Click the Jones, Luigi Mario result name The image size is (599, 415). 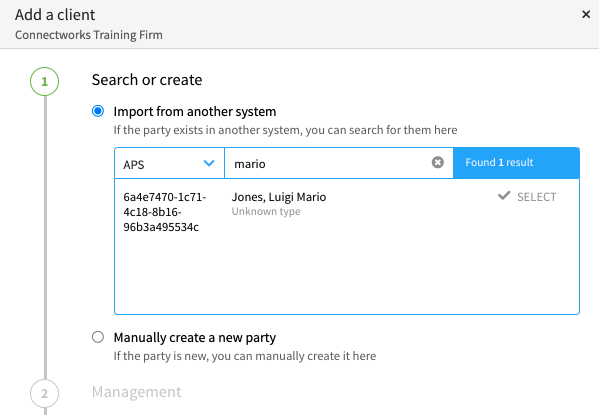[x=279, y=197]
